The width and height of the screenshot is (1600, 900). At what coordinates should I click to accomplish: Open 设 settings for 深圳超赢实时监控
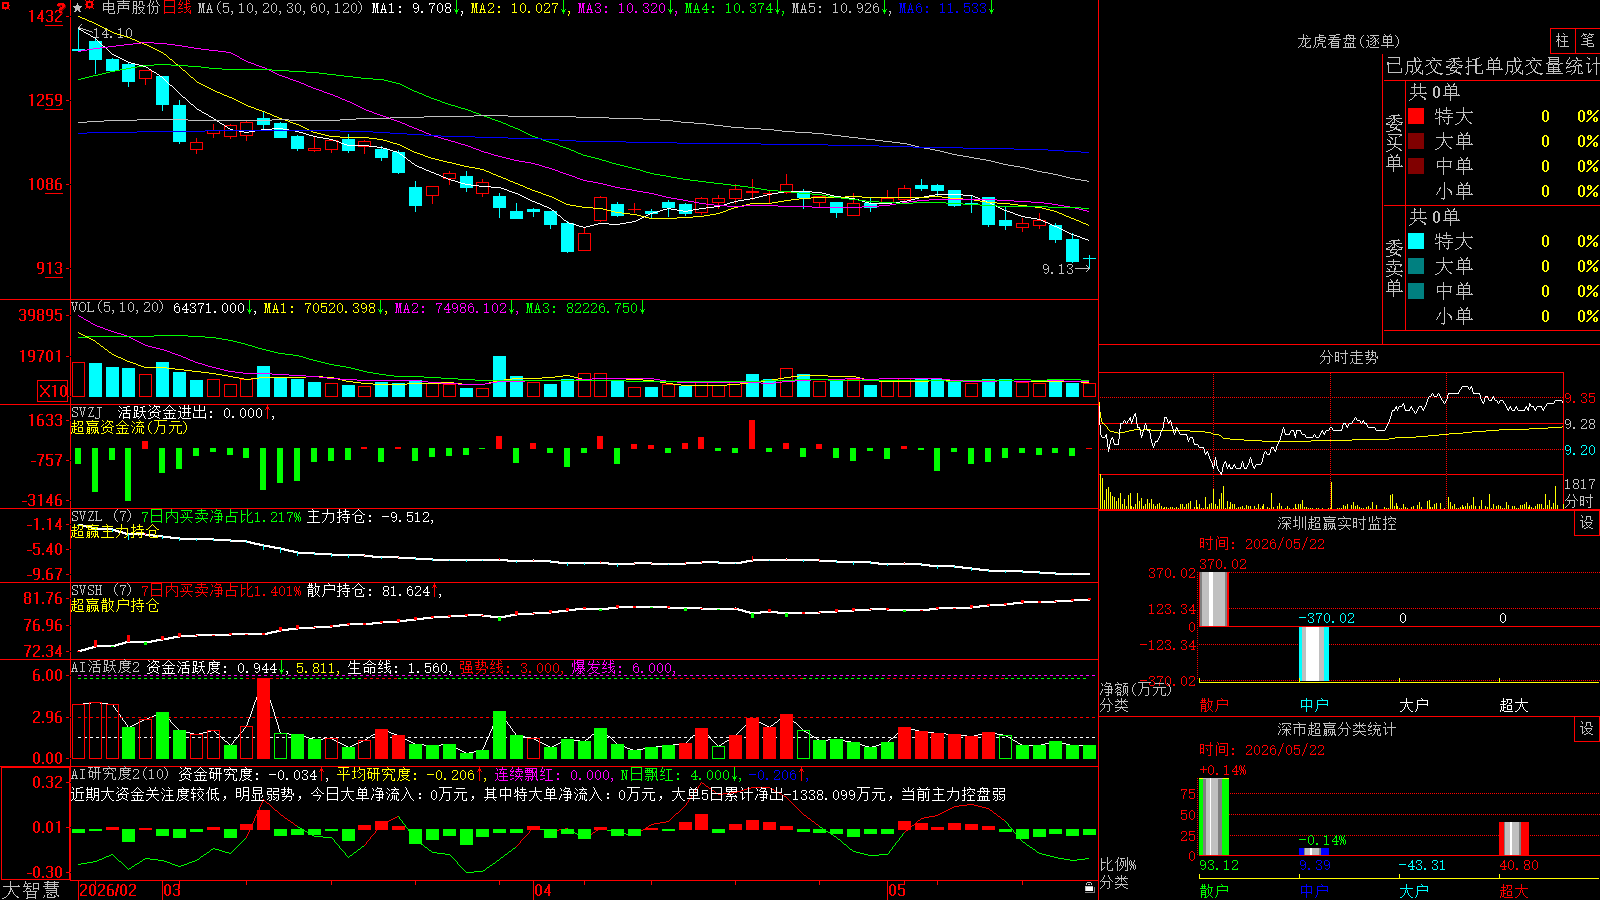(1587, 523)
